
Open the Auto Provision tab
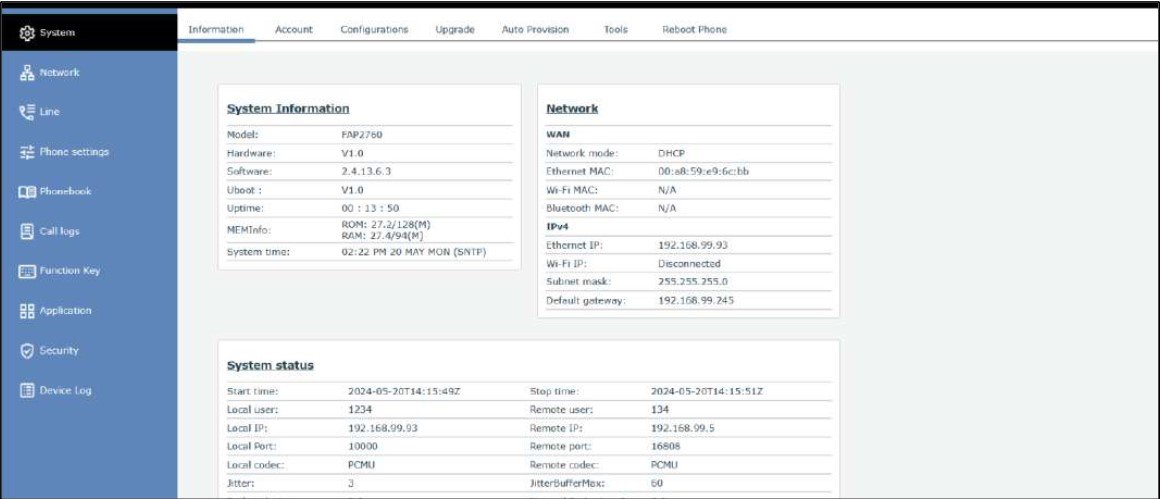[535, 30]
